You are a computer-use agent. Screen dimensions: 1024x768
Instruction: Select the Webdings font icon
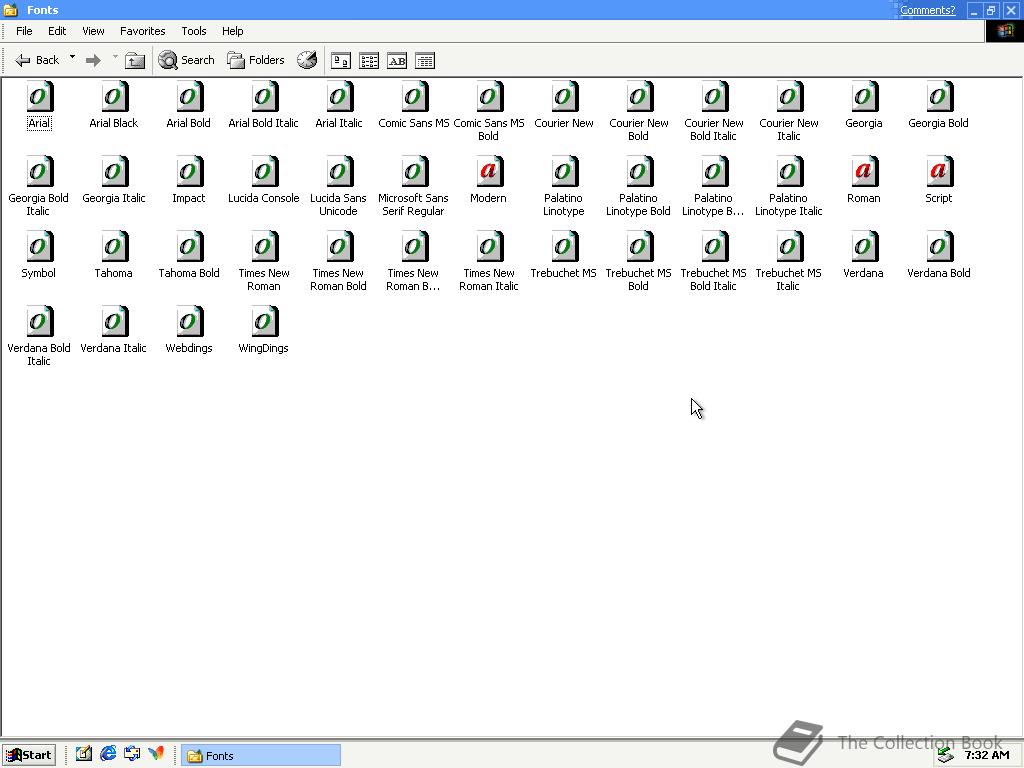[189, 322]
